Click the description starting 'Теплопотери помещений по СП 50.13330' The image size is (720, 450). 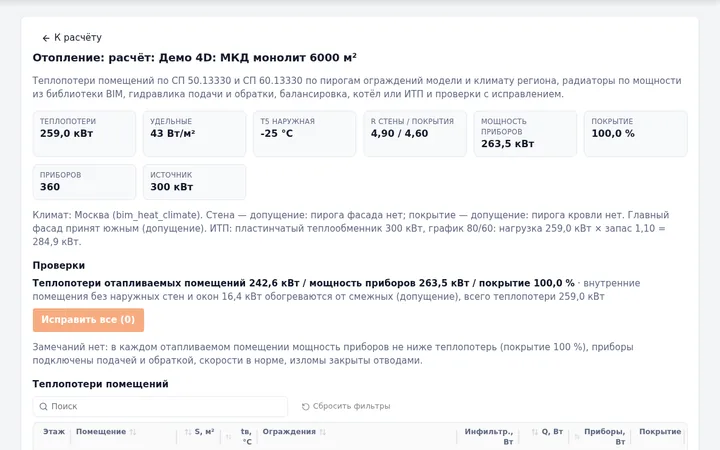click(x=357, y=87)
